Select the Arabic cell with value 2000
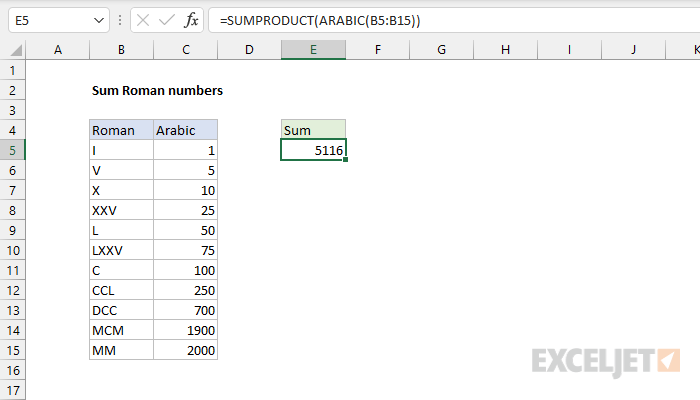 click(186, 350)
